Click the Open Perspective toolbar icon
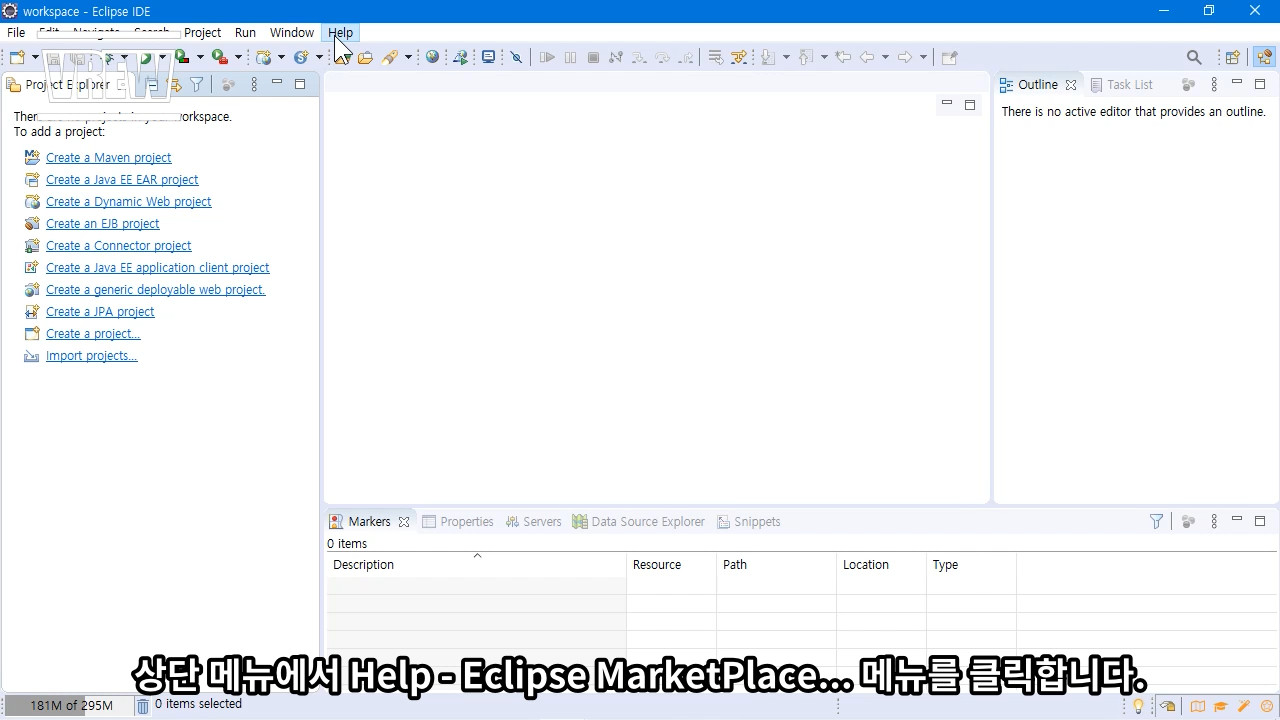 click(1233, 57)
